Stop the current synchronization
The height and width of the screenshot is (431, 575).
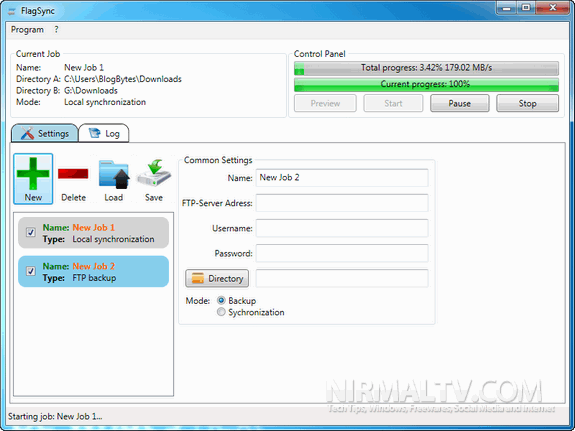point(527,103)
